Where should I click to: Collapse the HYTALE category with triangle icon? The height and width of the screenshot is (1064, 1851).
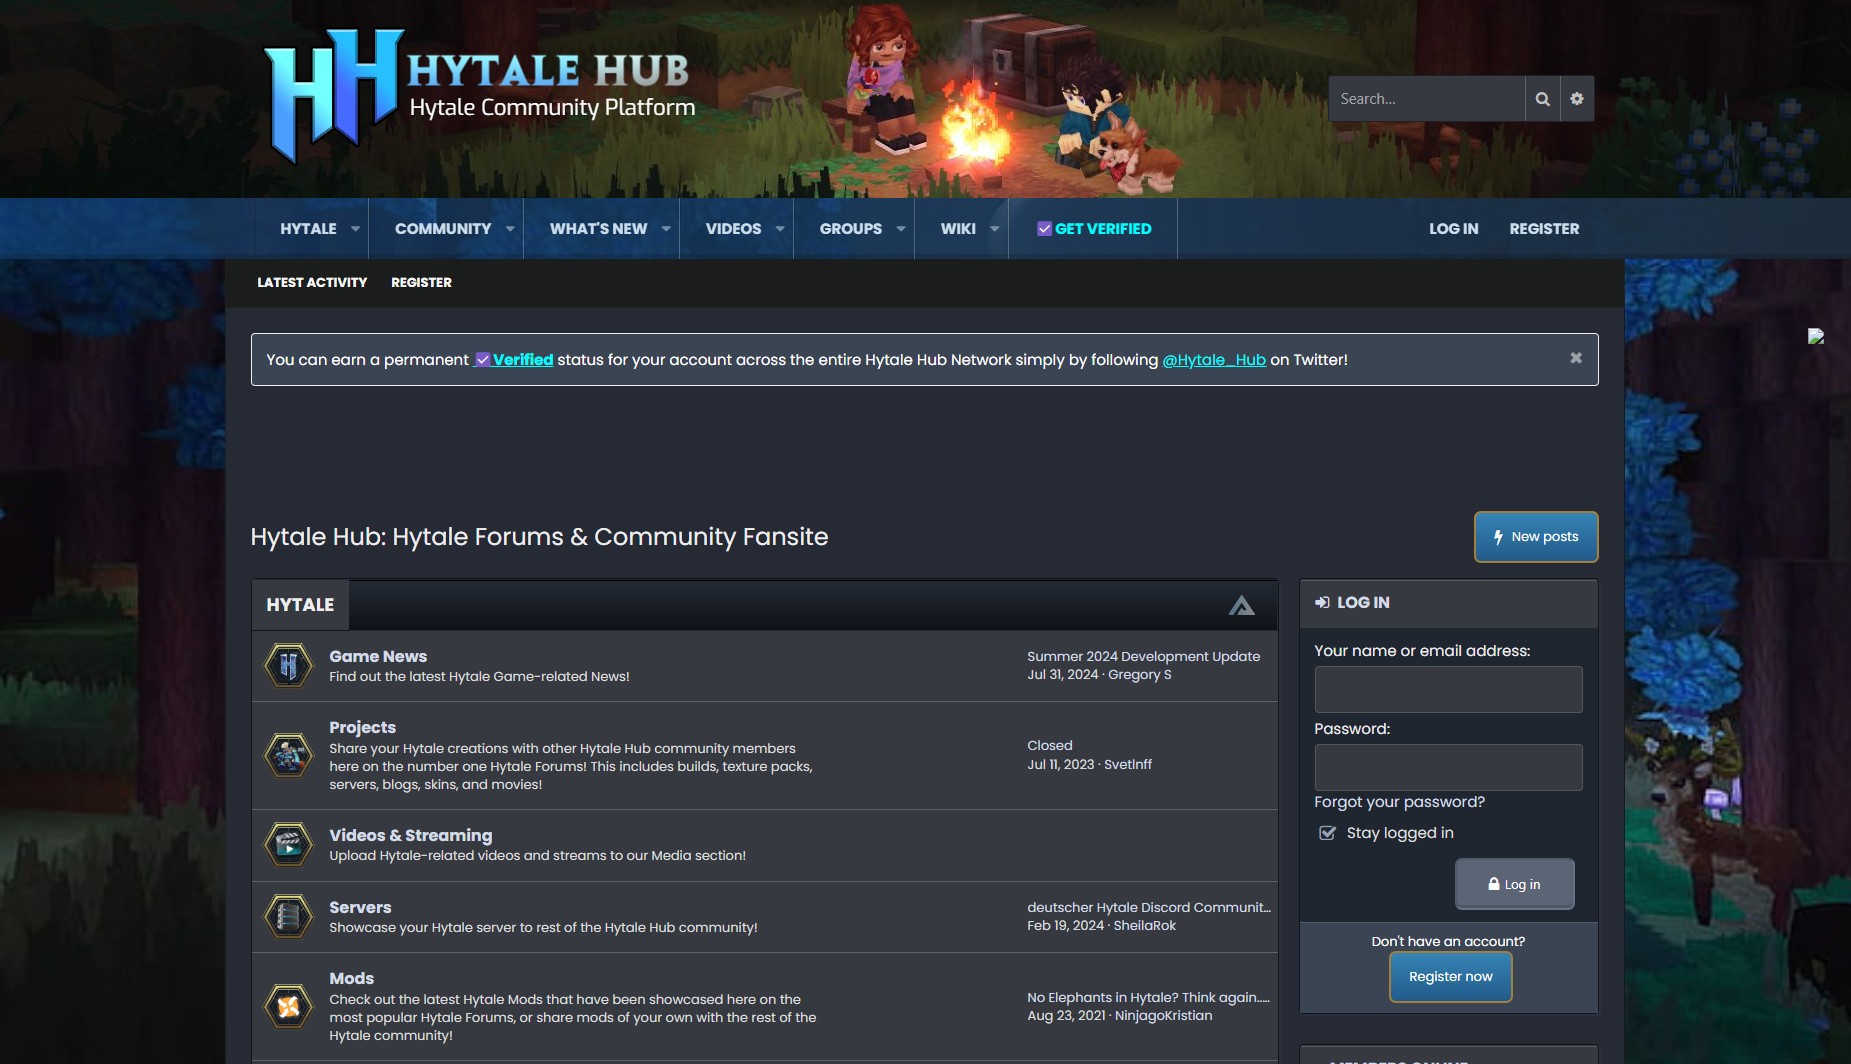(x=1241, y=605)
